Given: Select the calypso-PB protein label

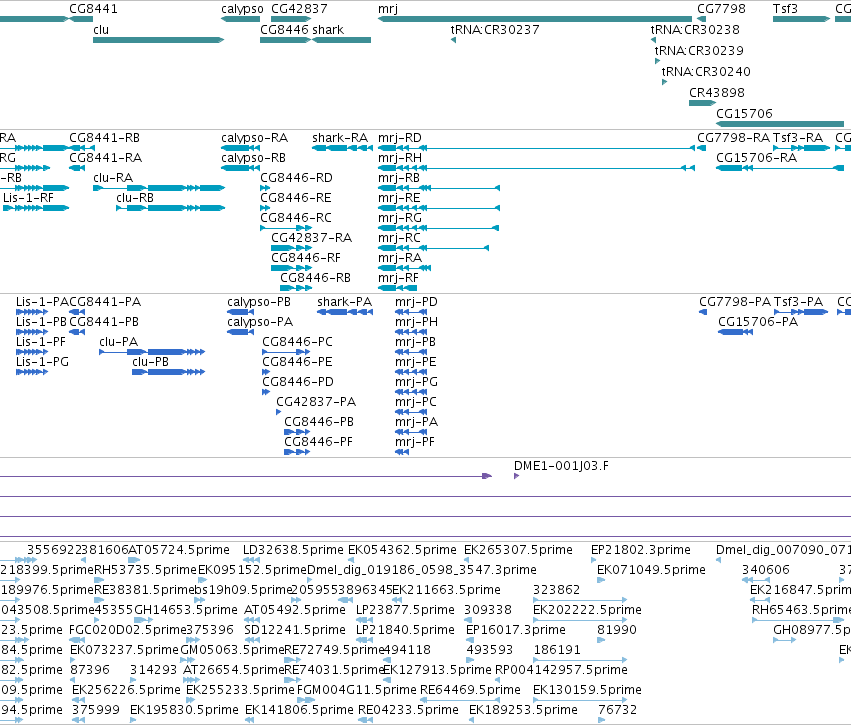Looking at the screenshot, I should point(259,302).
